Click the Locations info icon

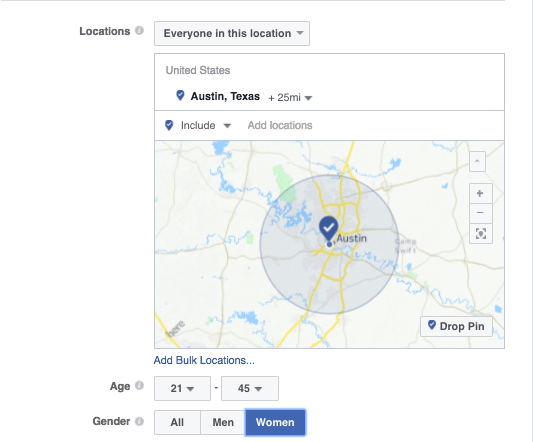(139, 31)
